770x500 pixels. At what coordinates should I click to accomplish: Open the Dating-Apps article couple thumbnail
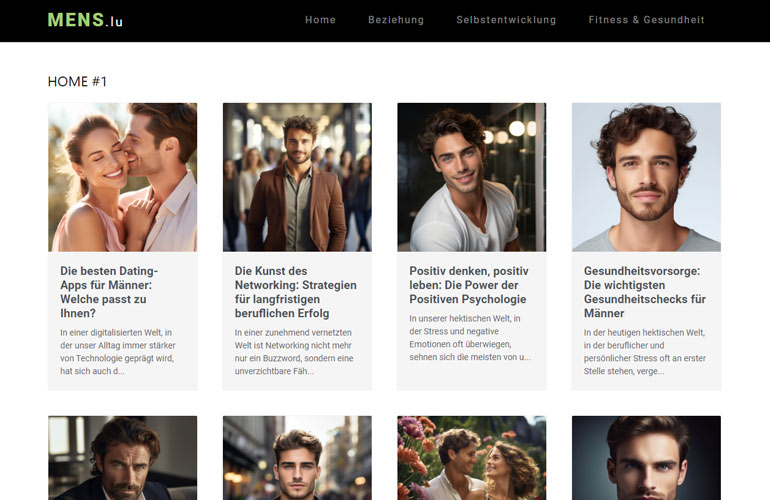(123, 177)
